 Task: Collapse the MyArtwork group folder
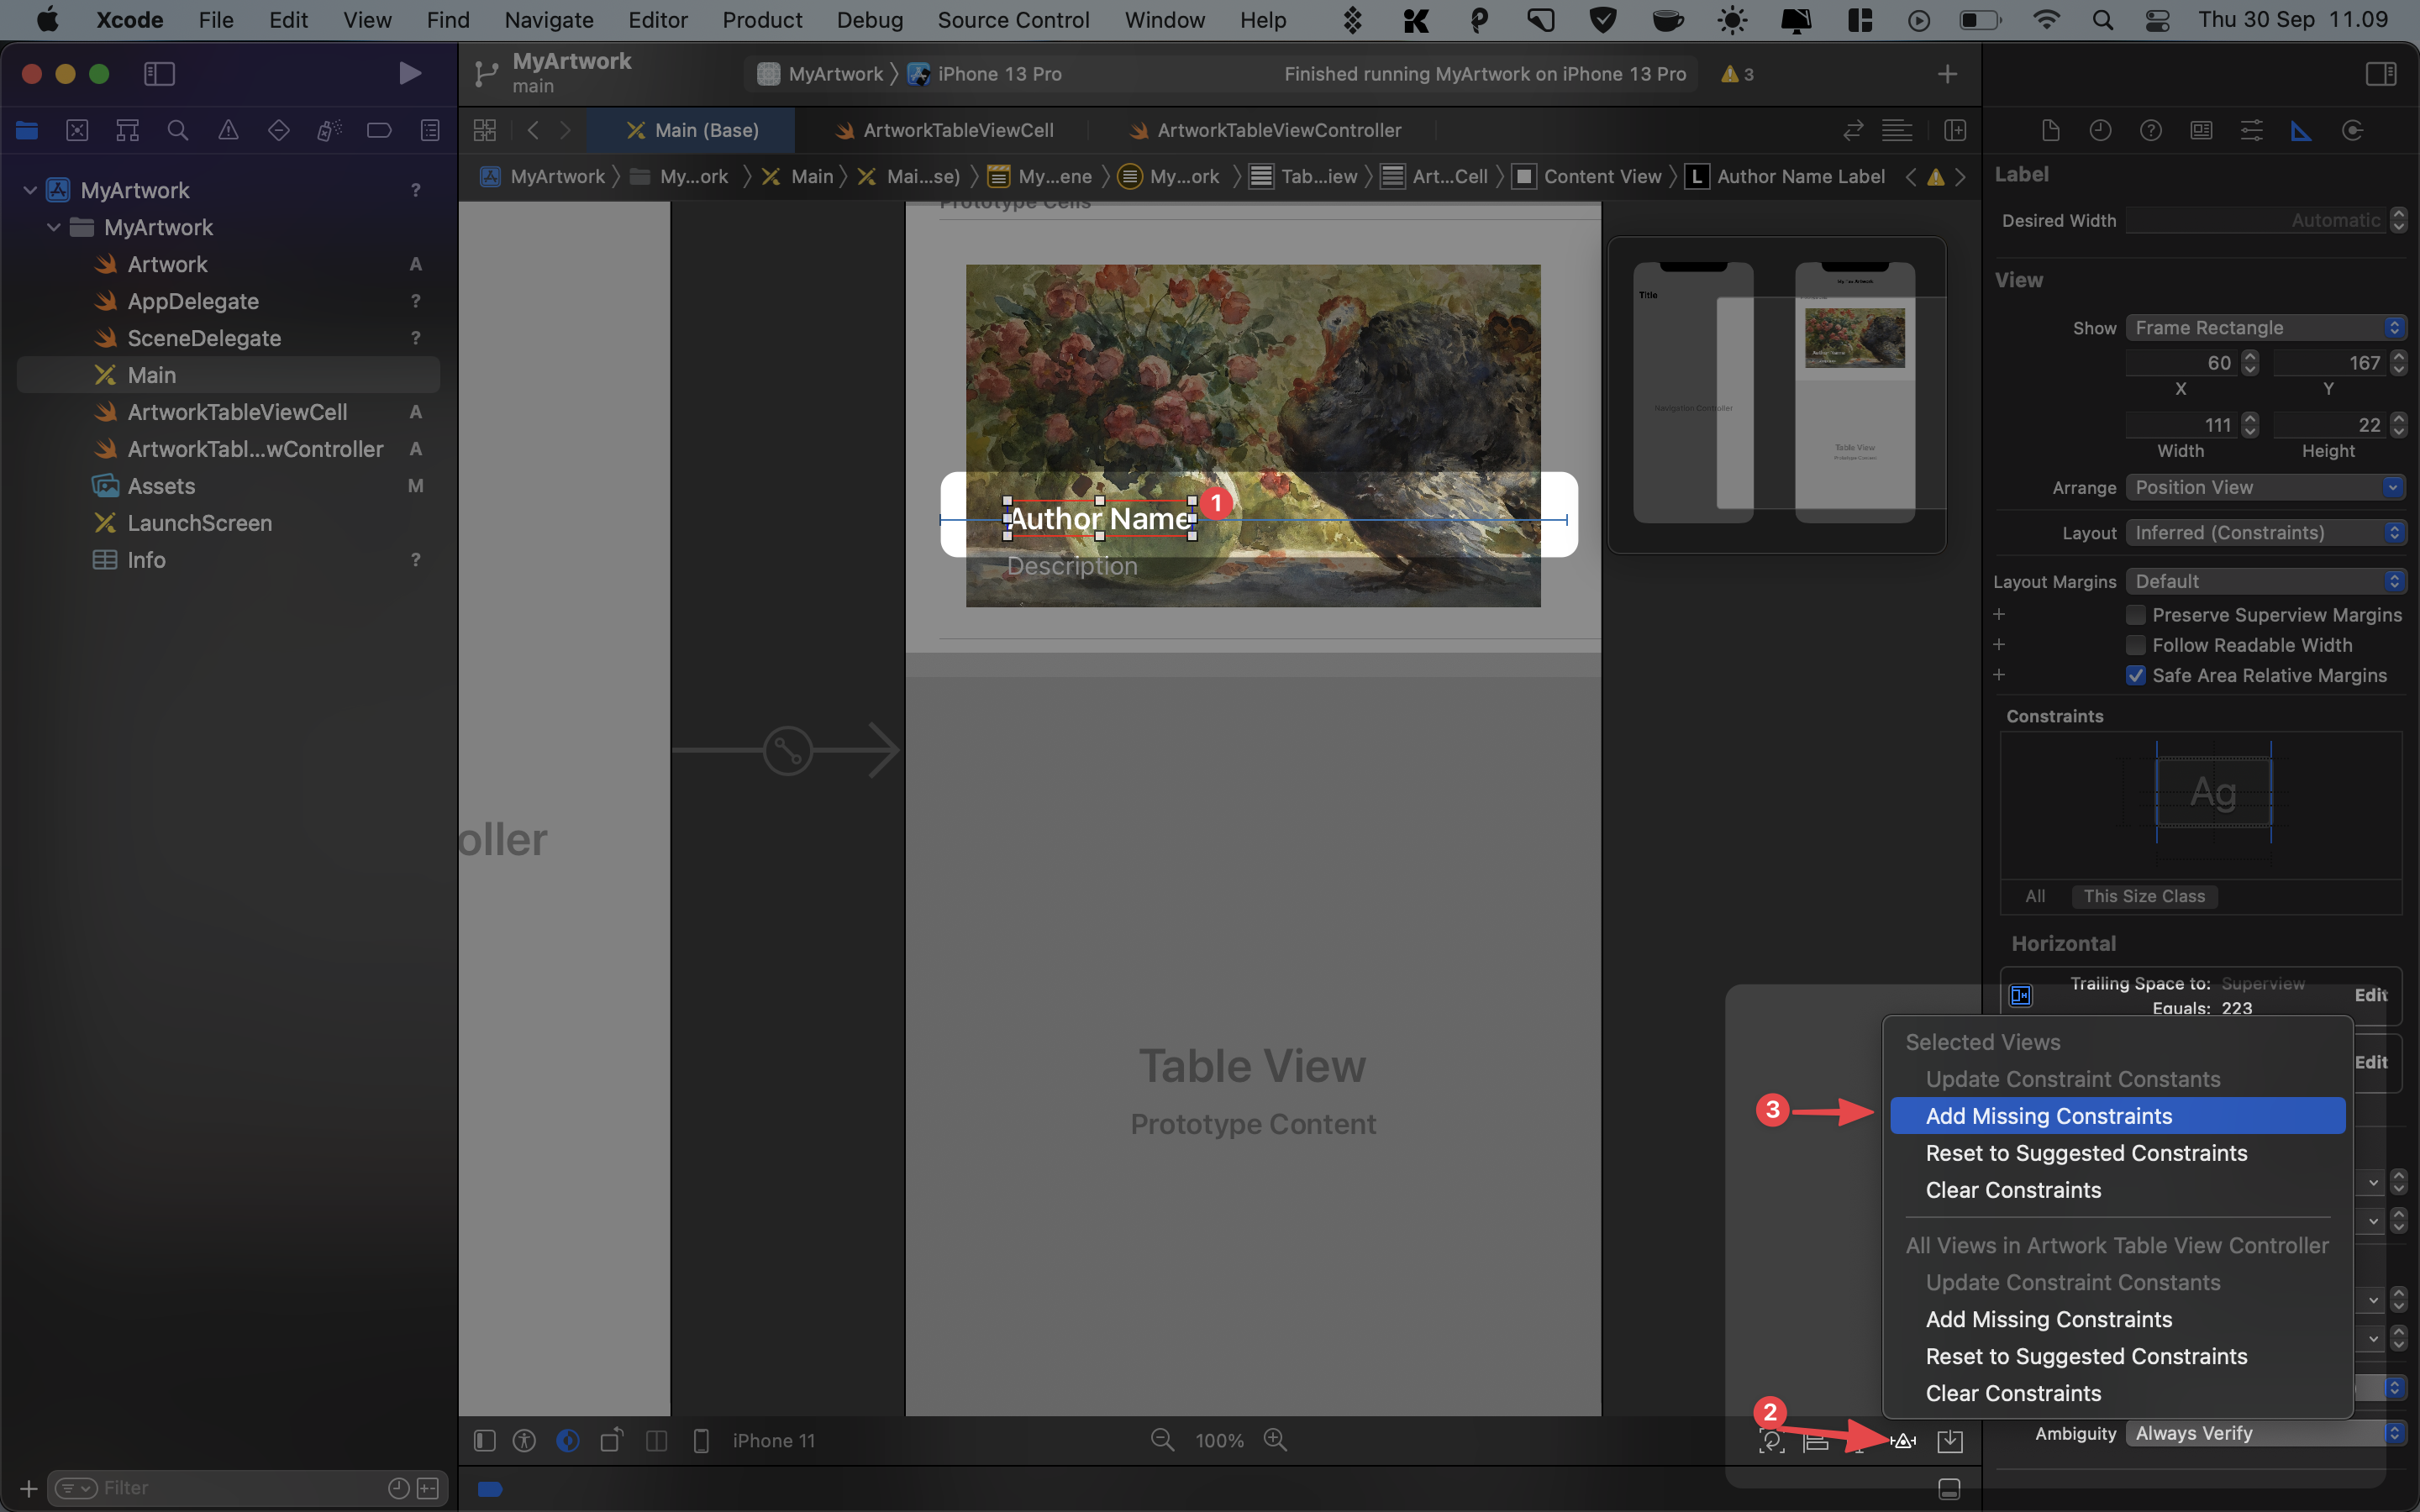tap(54, 227)
